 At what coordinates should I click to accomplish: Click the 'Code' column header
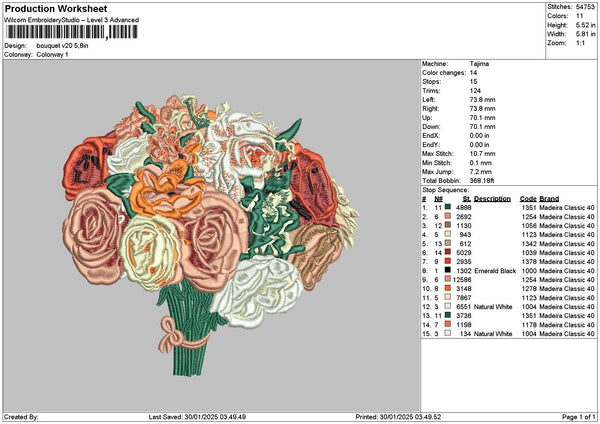coord(528,199)
